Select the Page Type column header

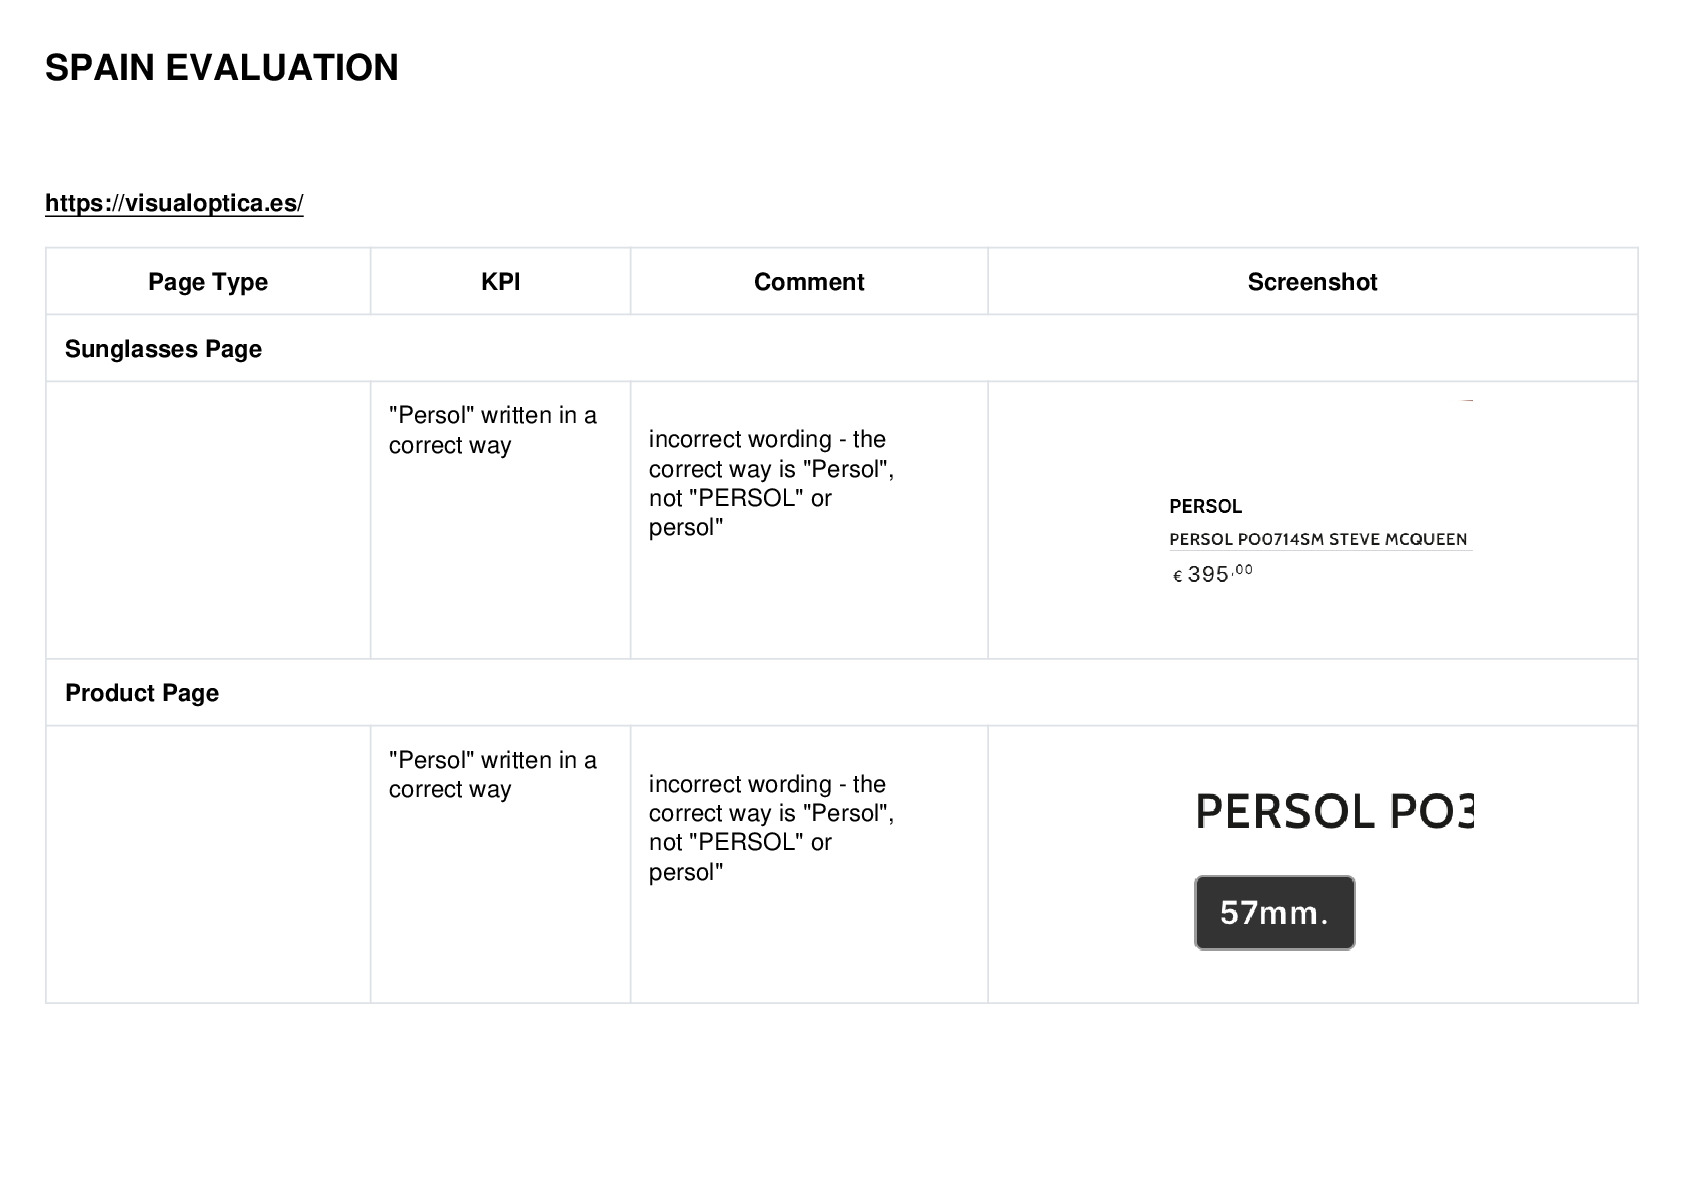pyautogui.click(x=208, y=282)
